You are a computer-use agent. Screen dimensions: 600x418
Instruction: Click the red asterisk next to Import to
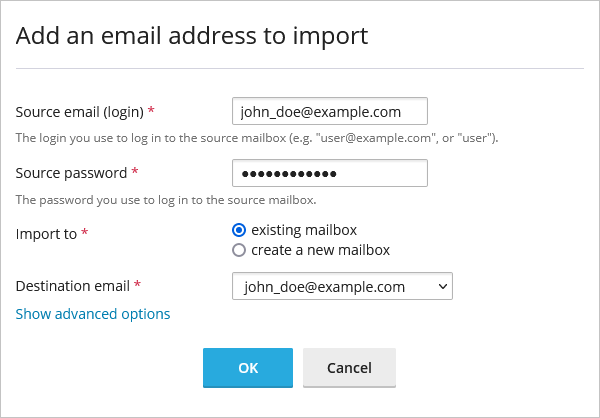(84, 233)
